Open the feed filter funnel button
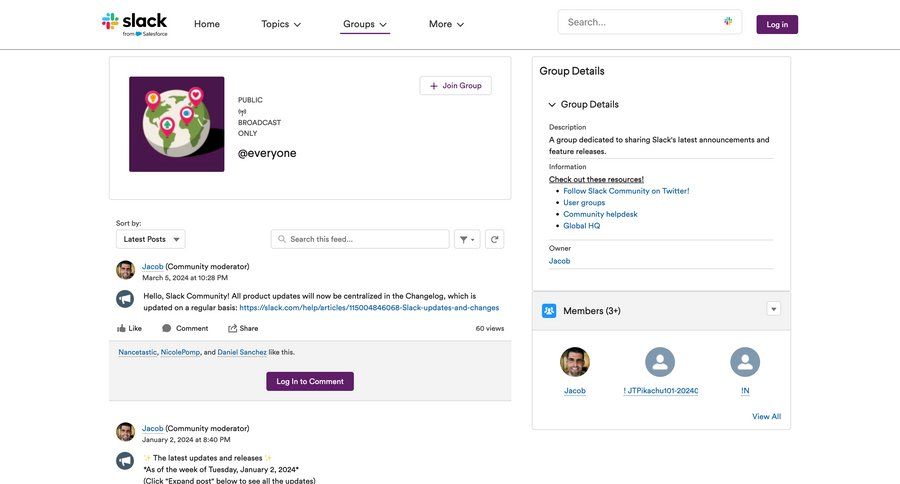900x484 pixels. (x=467, y=239)
